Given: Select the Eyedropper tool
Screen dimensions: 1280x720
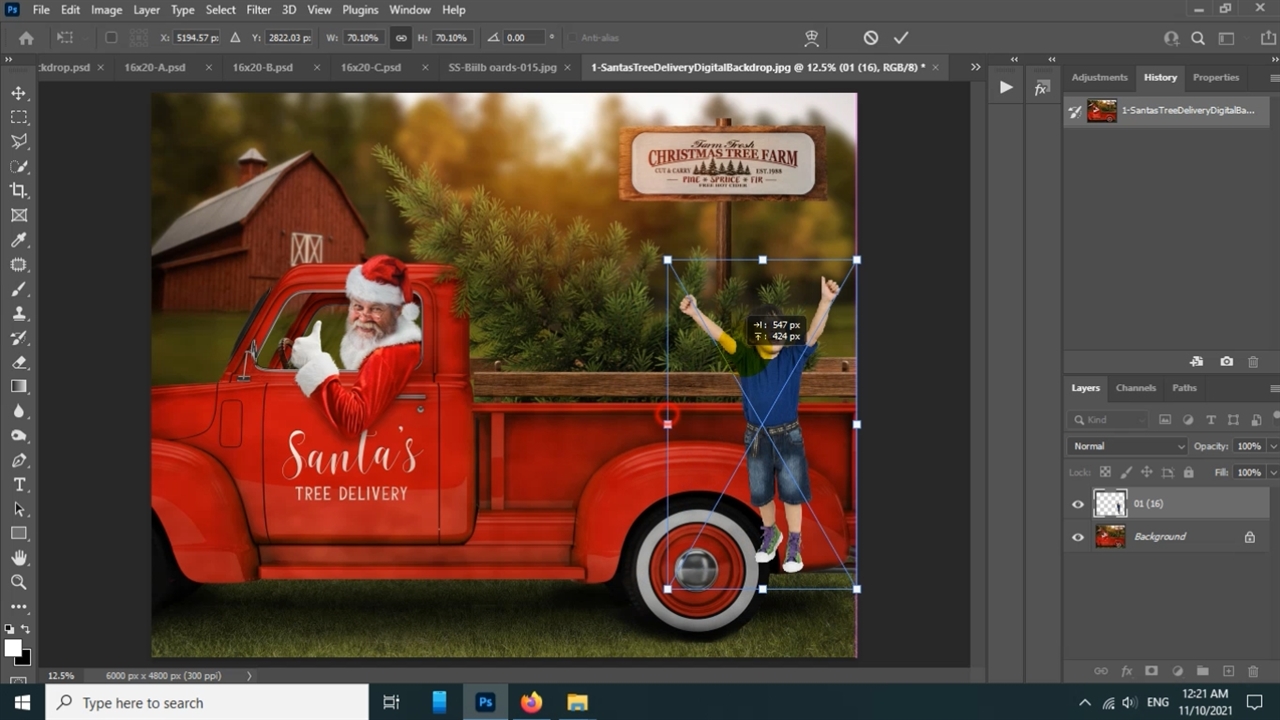Looking at the screenshot, I should tap(19, 240).
